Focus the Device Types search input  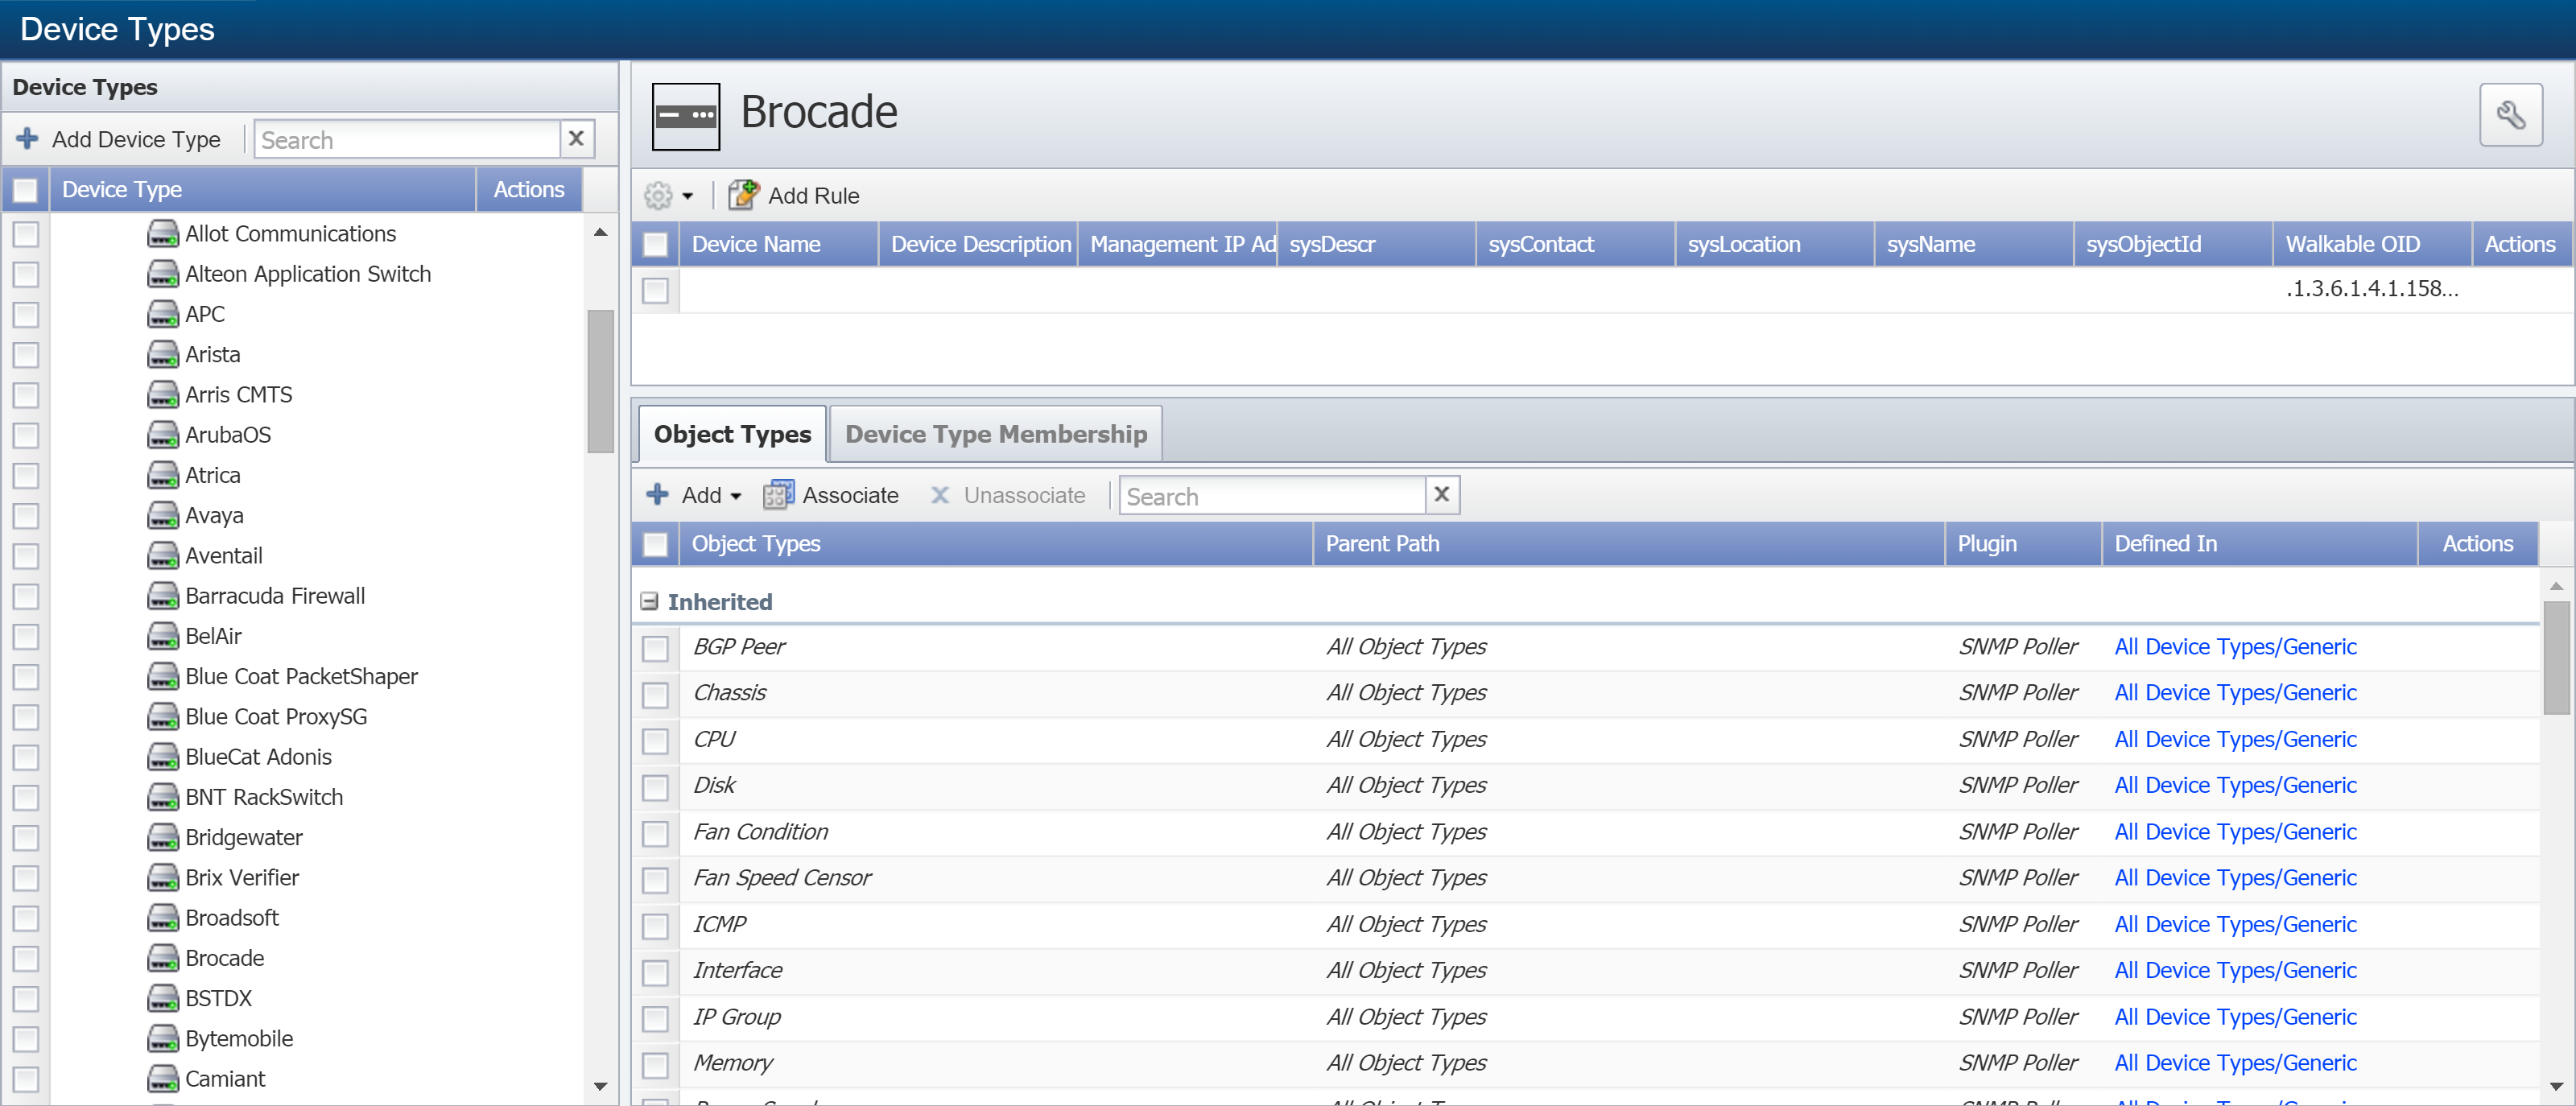(407, 139)
